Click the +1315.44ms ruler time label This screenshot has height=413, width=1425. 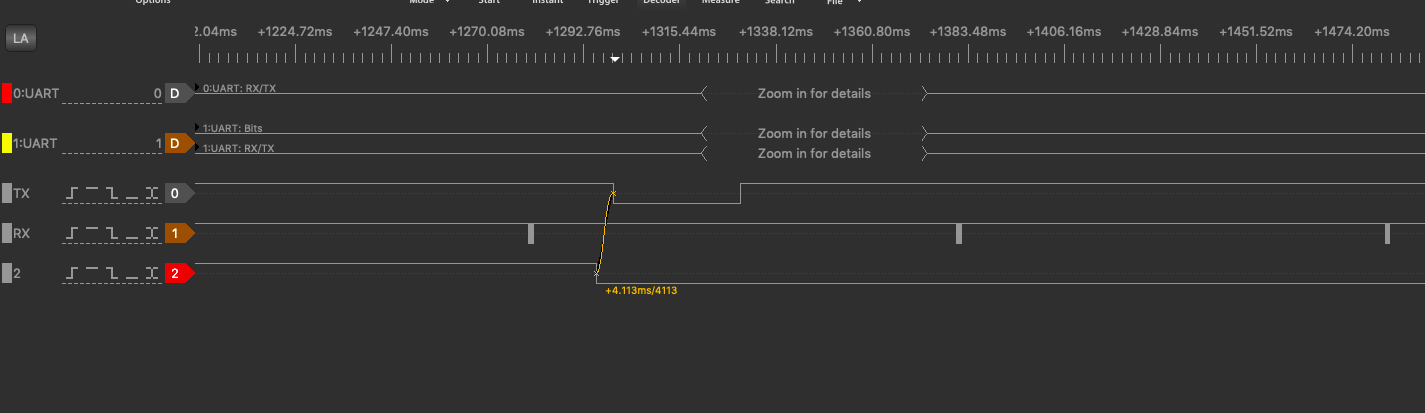point(679,32)
